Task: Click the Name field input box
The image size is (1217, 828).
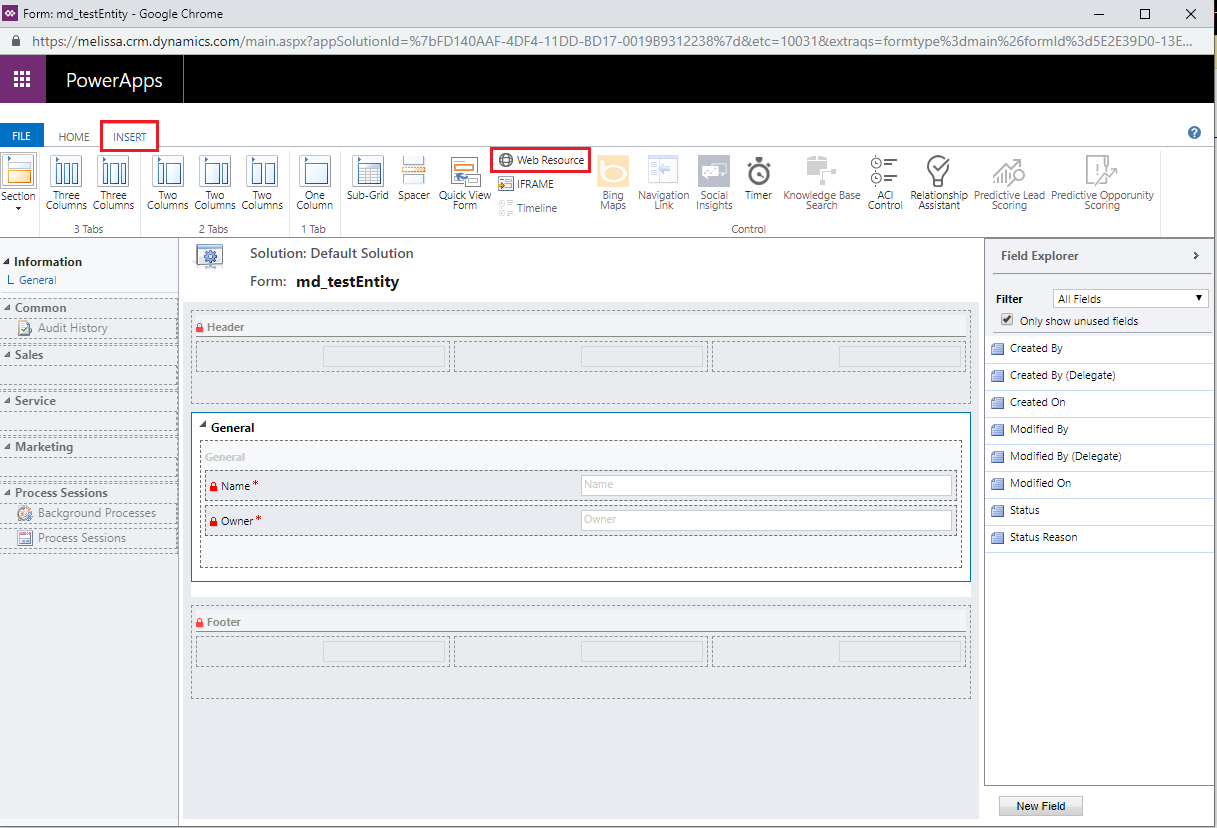Action: tap(766, 485)
